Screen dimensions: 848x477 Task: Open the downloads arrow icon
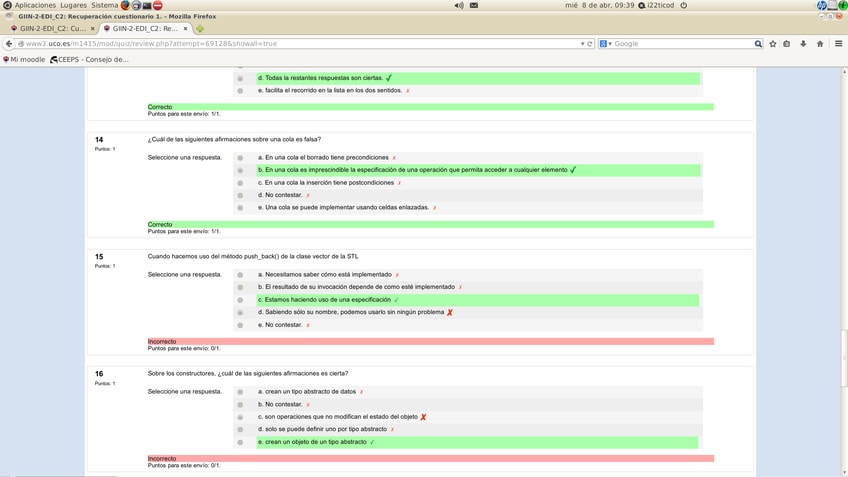point(803,44)
